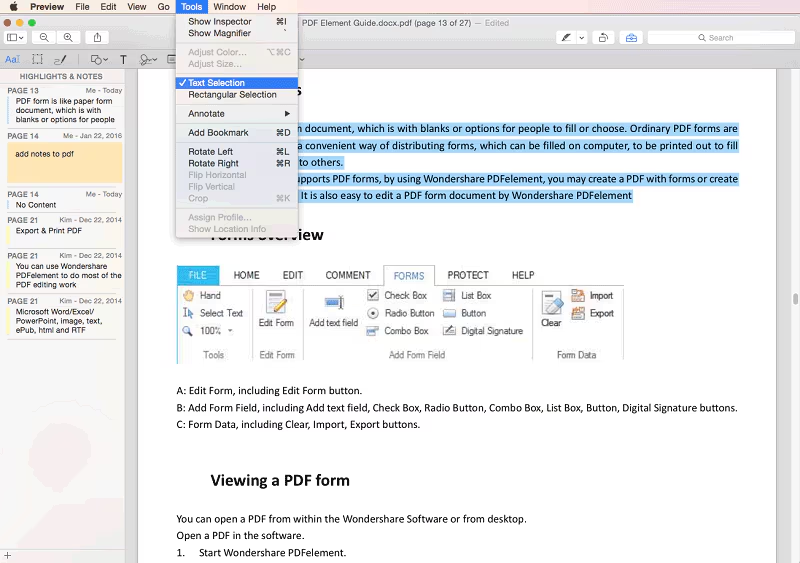Select the Sketch drawing tool
Image resolution: width=800 pixels, height=563 pixels.
[60, 59]
